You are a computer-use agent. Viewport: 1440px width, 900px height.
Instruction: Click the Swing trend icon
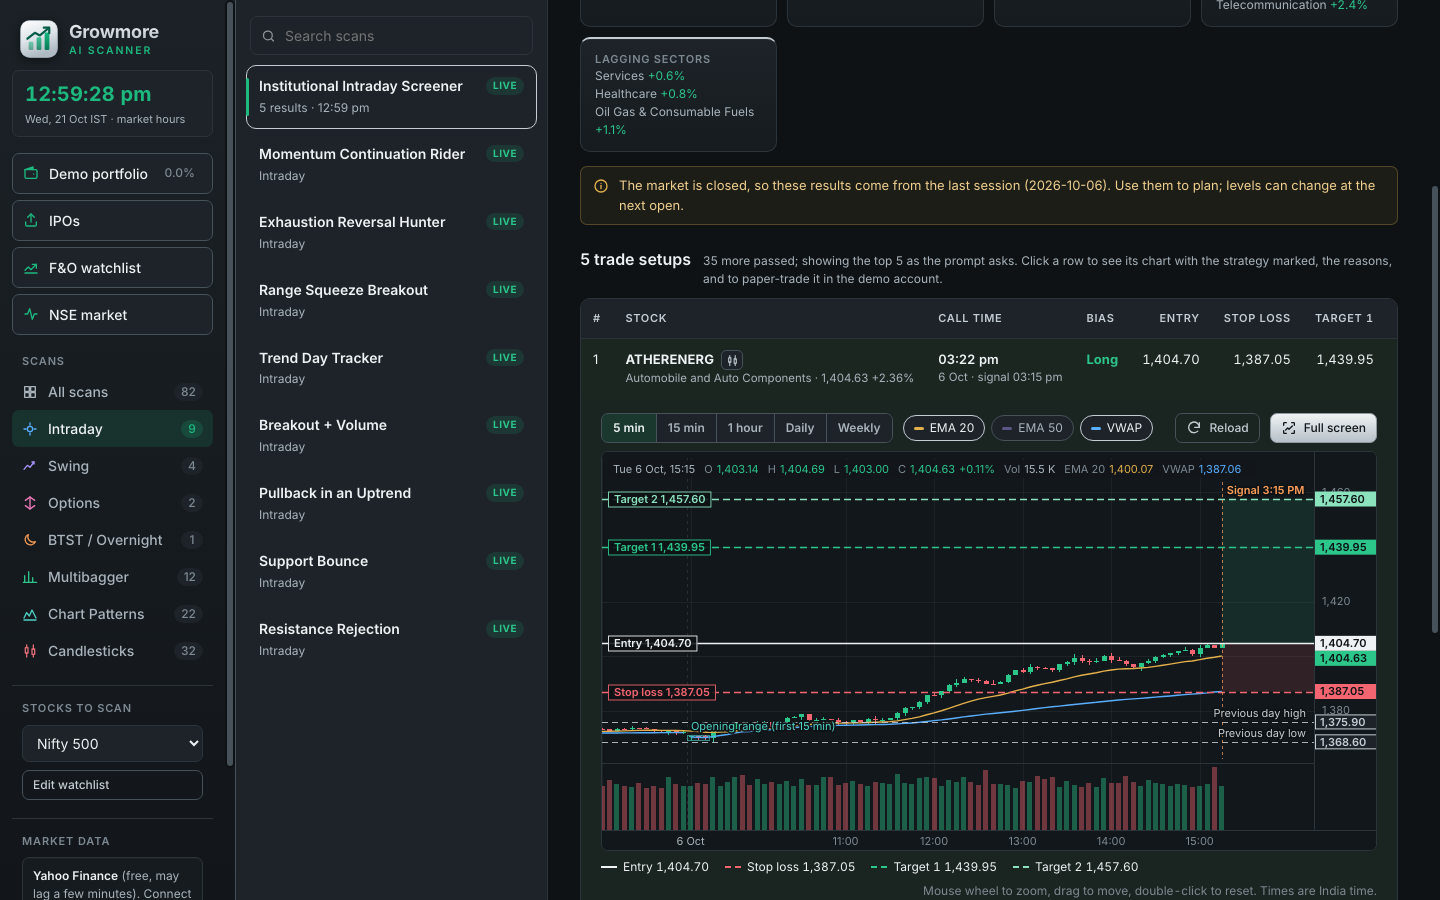[30, 466]
